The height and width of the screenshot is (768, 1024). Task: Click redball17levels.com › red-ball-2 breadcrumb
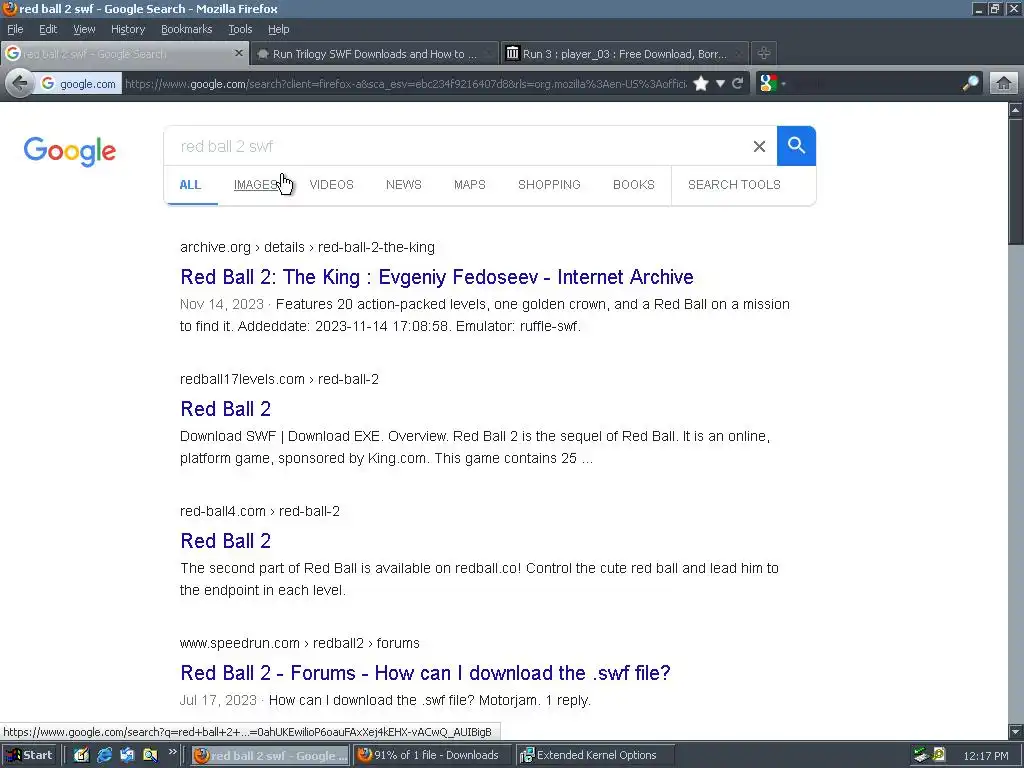coord(280,379)
